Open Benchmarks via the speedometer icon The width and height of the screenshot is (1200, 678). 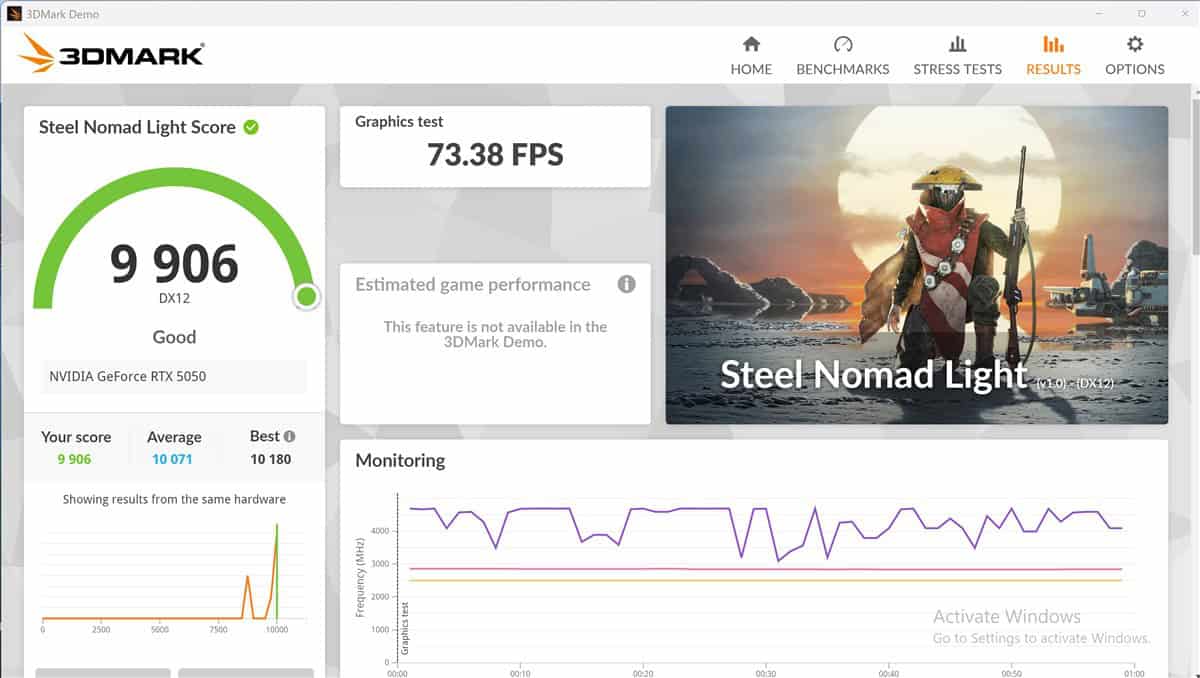pos(843,45)
